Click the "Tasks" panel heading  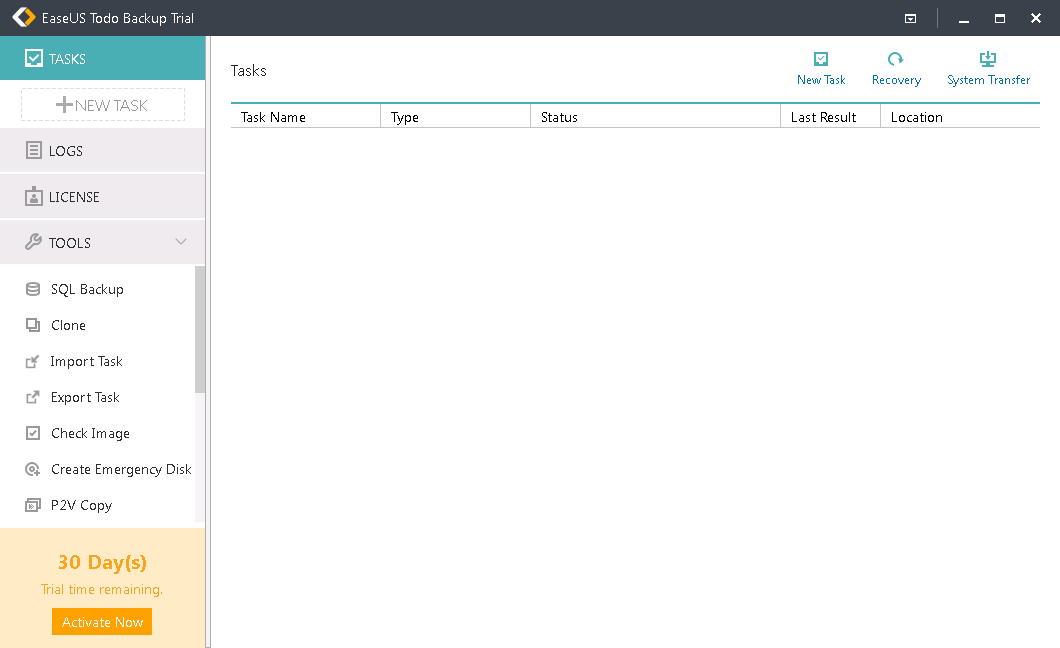tap(249, 70)
